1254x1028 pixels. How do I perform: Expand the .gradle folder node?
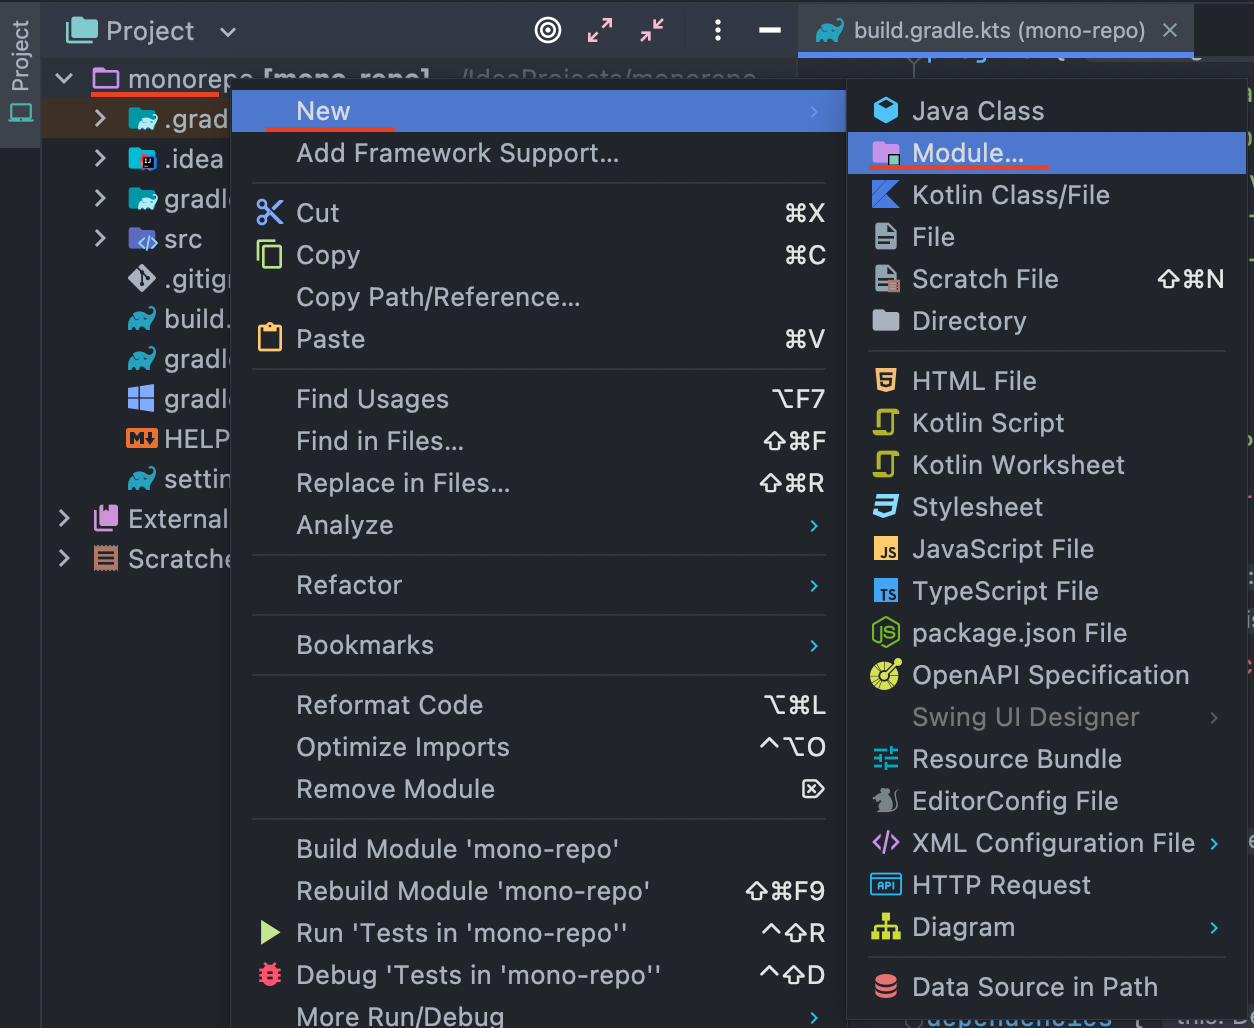coord(99,119)
